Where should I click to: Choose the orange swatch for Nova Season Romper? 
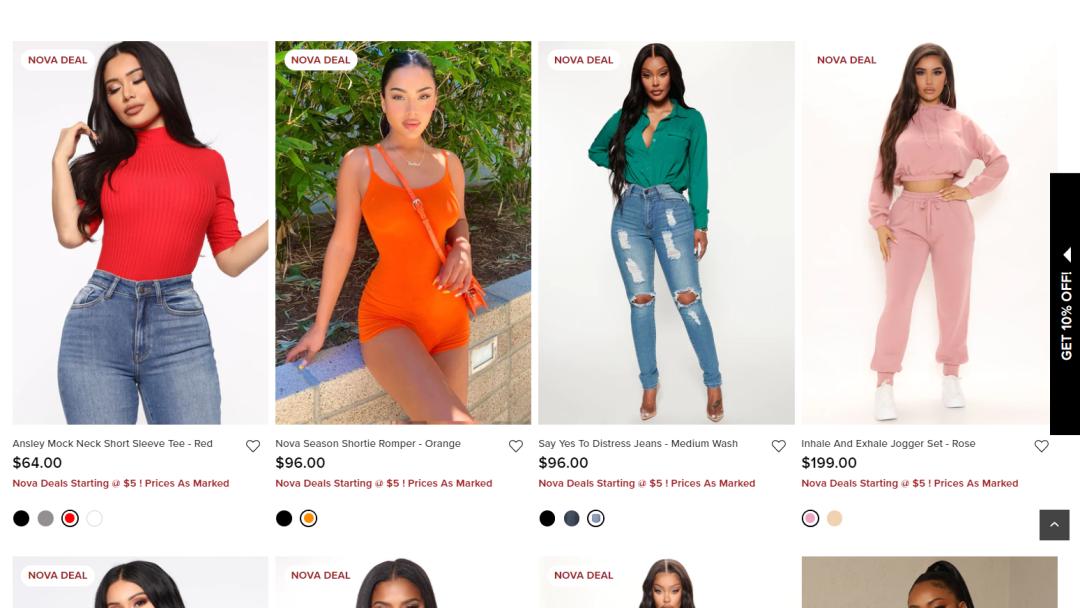click(x=309, y=518)
